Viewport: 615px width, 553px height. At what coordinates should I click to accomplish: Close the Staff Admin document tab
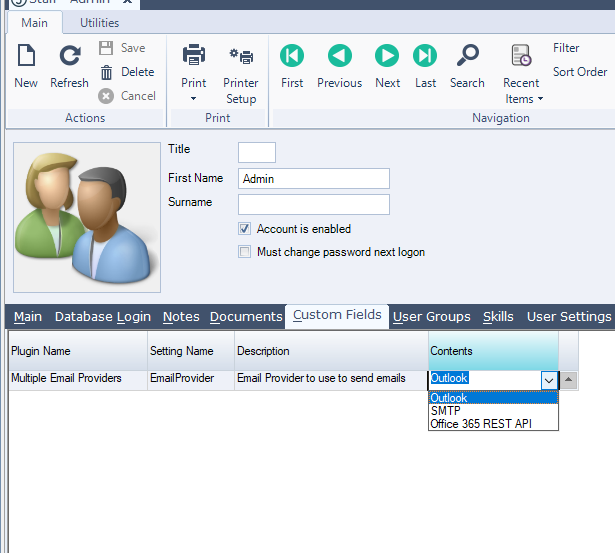pos(127,2)
